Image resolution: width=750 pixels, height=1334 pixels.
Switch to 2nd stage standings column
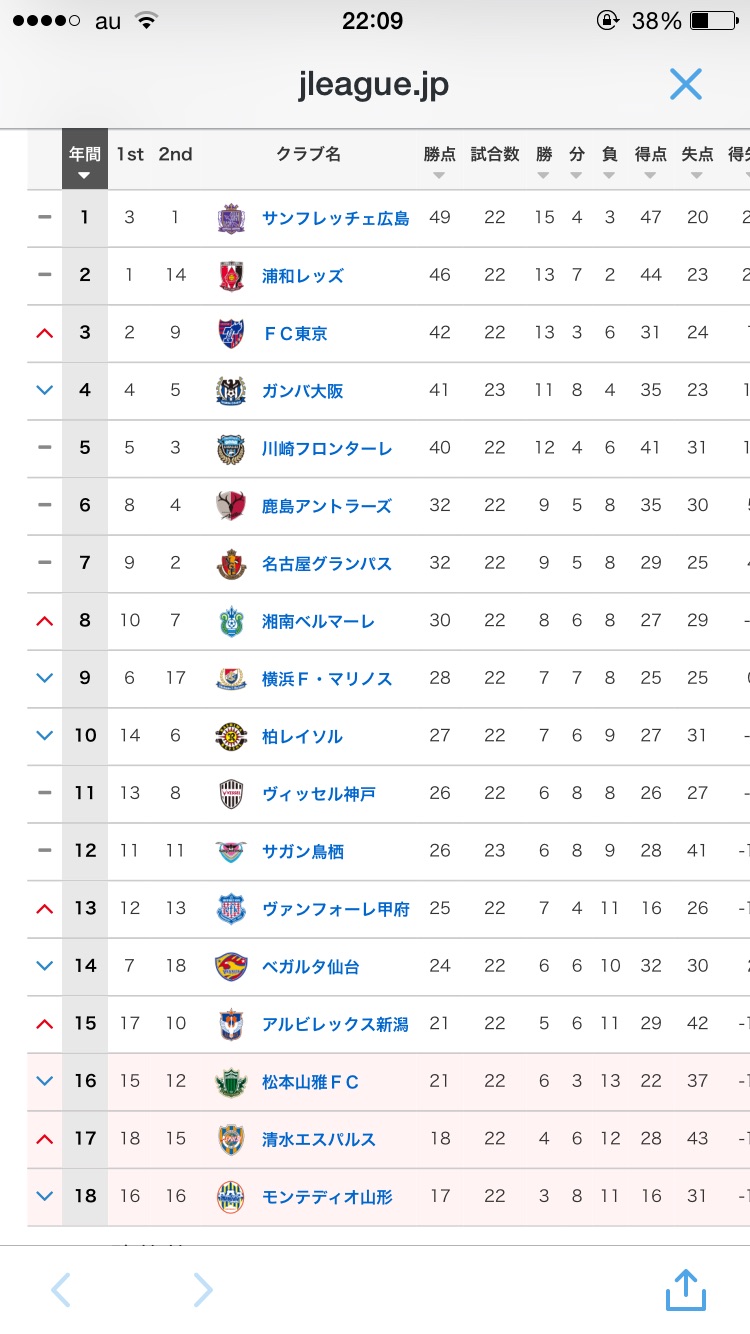pos(175,155)
